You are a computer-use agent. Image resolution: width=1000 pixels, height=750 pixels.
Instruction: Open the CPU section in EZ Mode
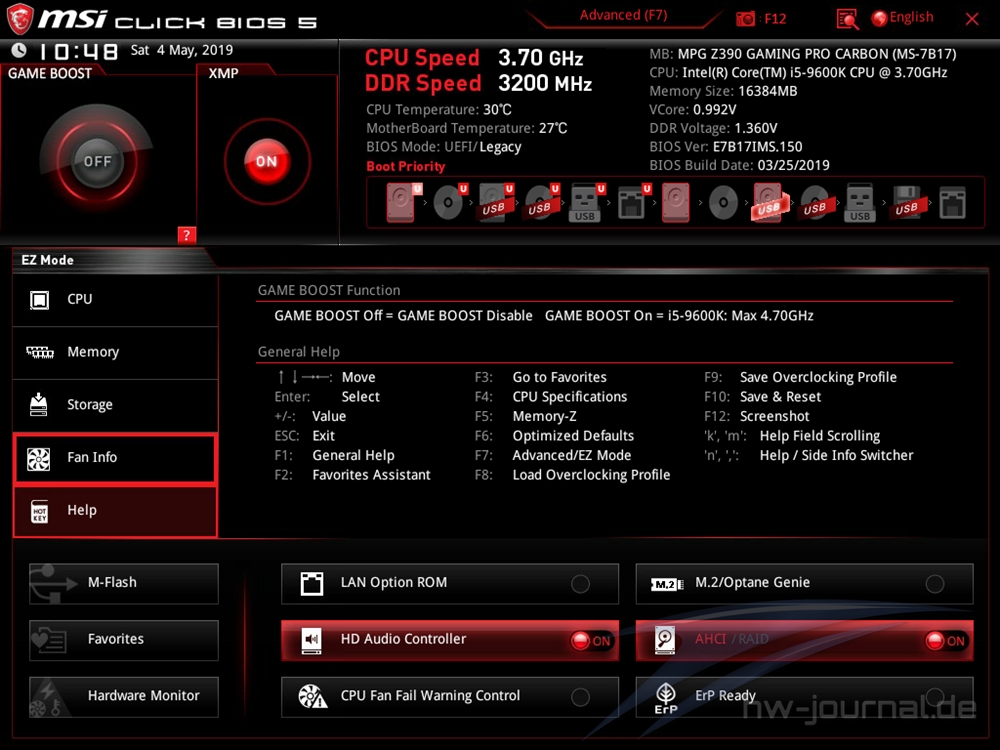(x=115, y=299)
